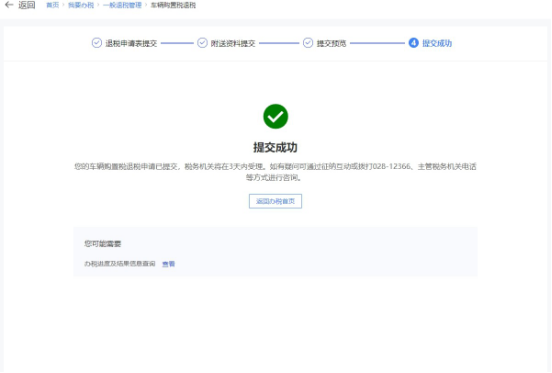Select the 提交成功 step label
Image resolution: width=552 pixels, height=373 pixels.
pyautogui.click(x=437, y=43)
